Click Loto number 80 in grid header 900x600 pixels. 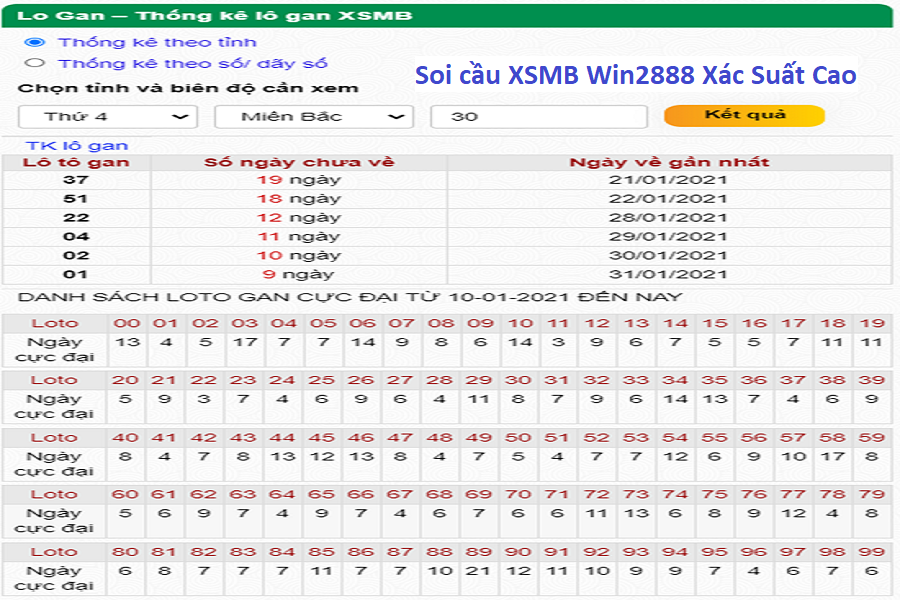click(125, 552)
